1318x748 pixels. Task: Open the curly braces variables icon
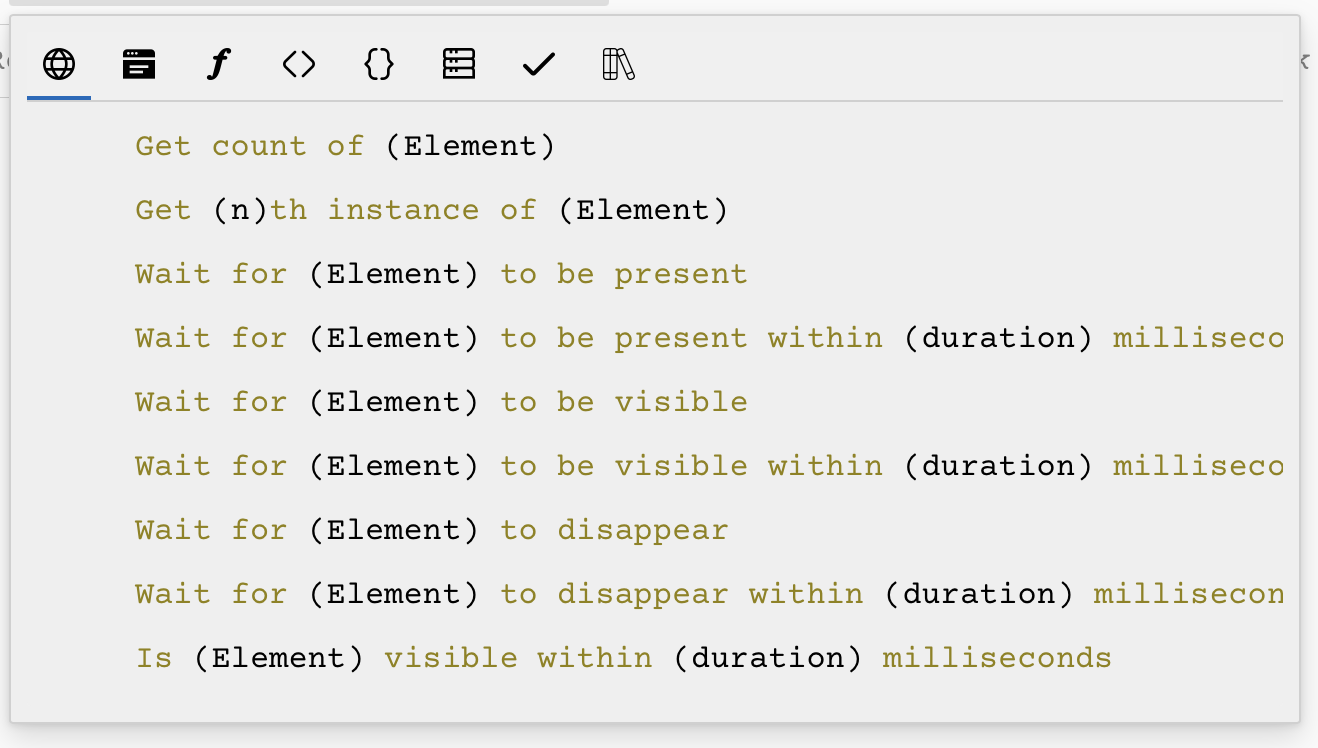click(x=378, y=64)
